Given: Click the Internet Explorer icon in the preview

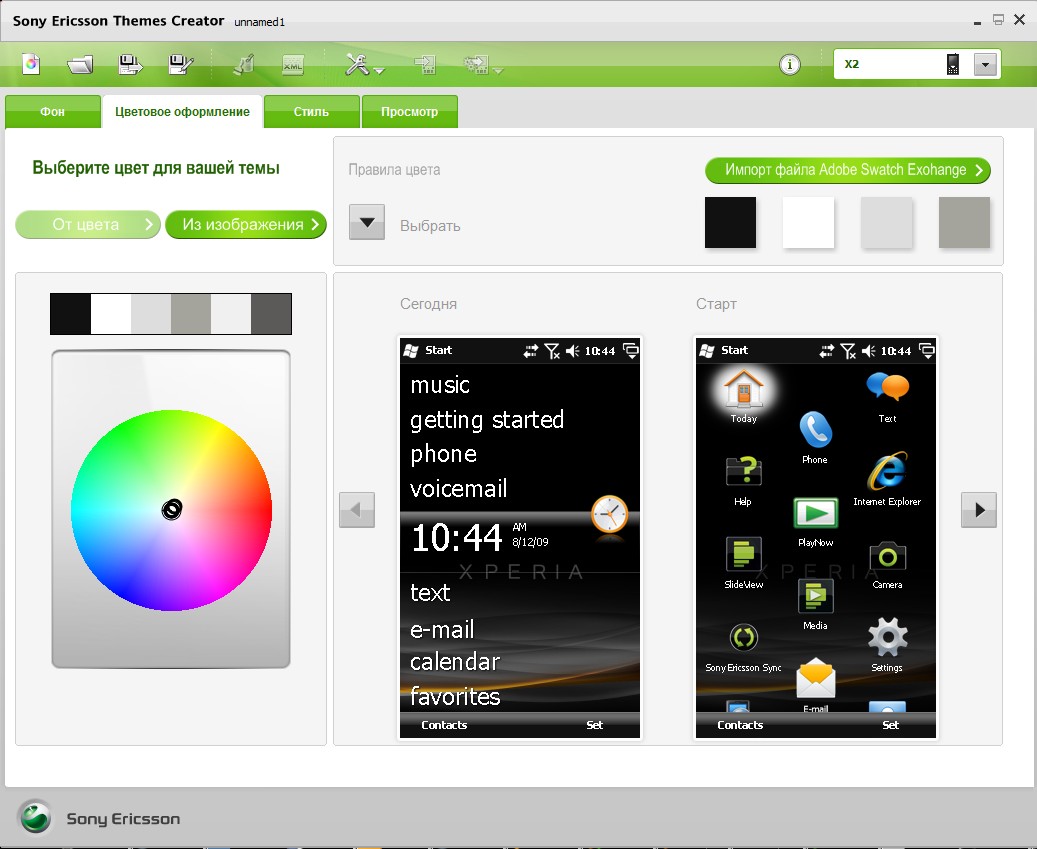Looking at the screenshot, I should tap(888, 471).
